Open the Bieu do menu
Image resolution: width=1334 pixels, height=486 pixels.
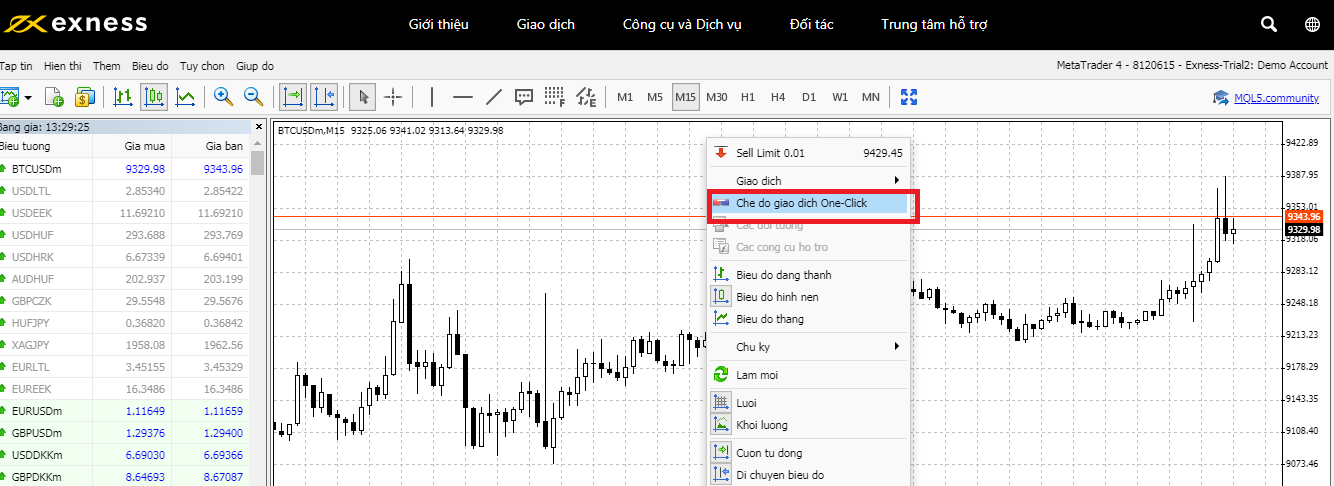(x=150, y=66)
